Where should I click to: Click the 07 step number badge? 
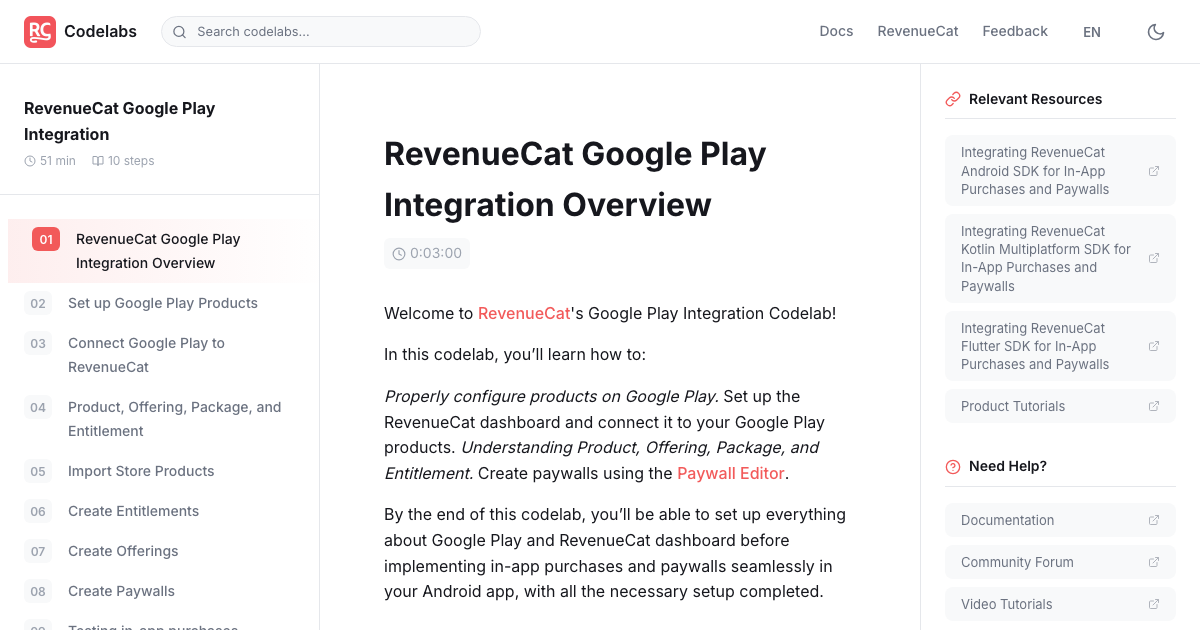point(38,551)
